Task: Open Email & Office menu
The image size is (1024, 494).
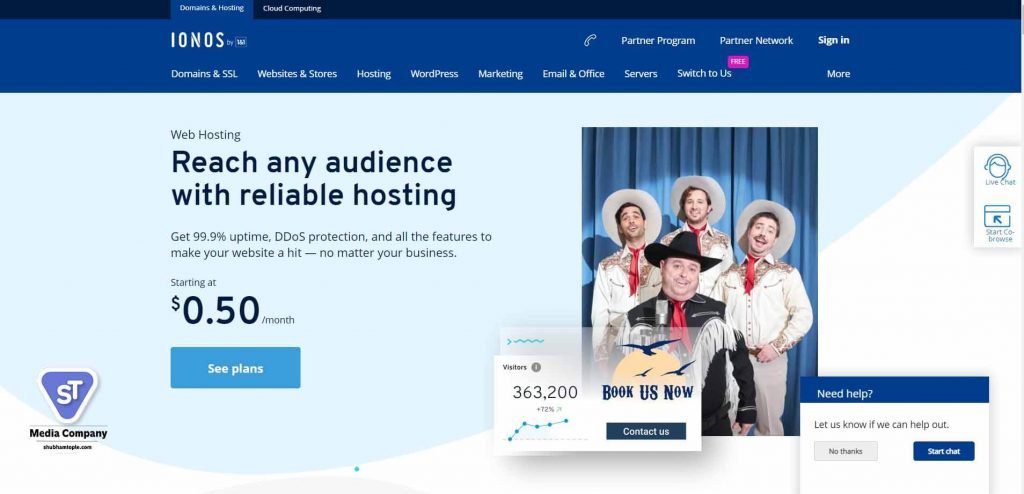Action: (x=573, y=74)
